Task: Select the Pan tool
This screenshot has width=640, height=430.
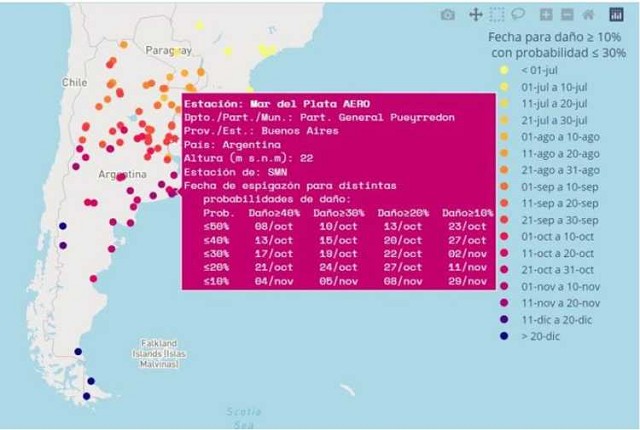Action: coord(475,15)
